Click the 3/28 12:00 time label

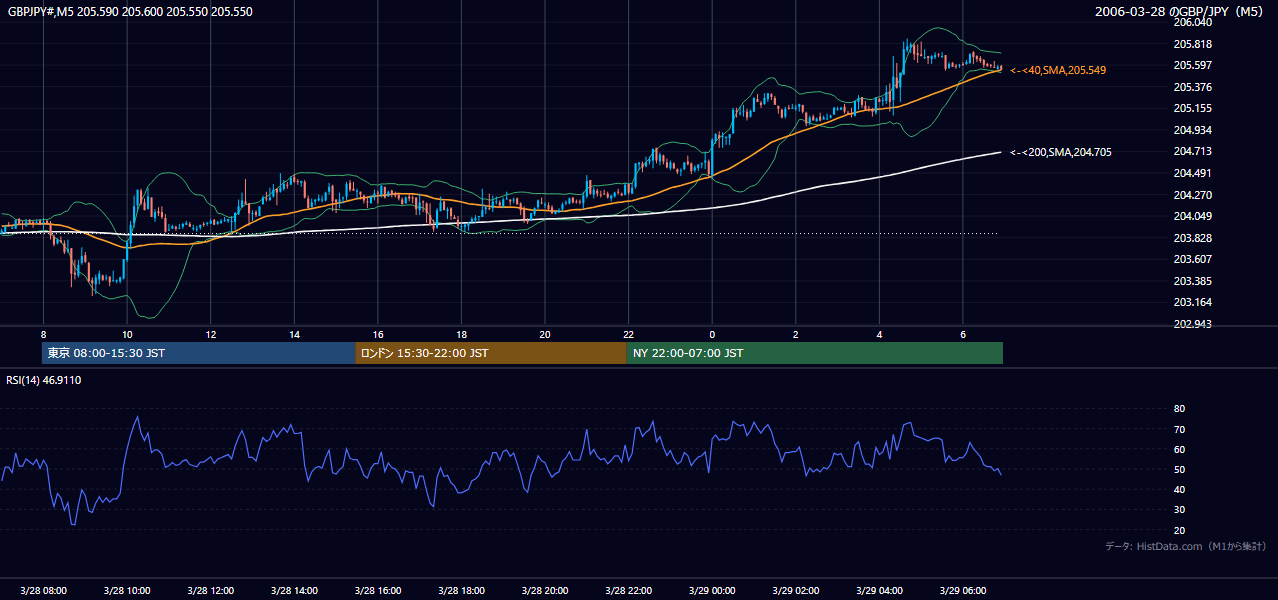(210, 591)
